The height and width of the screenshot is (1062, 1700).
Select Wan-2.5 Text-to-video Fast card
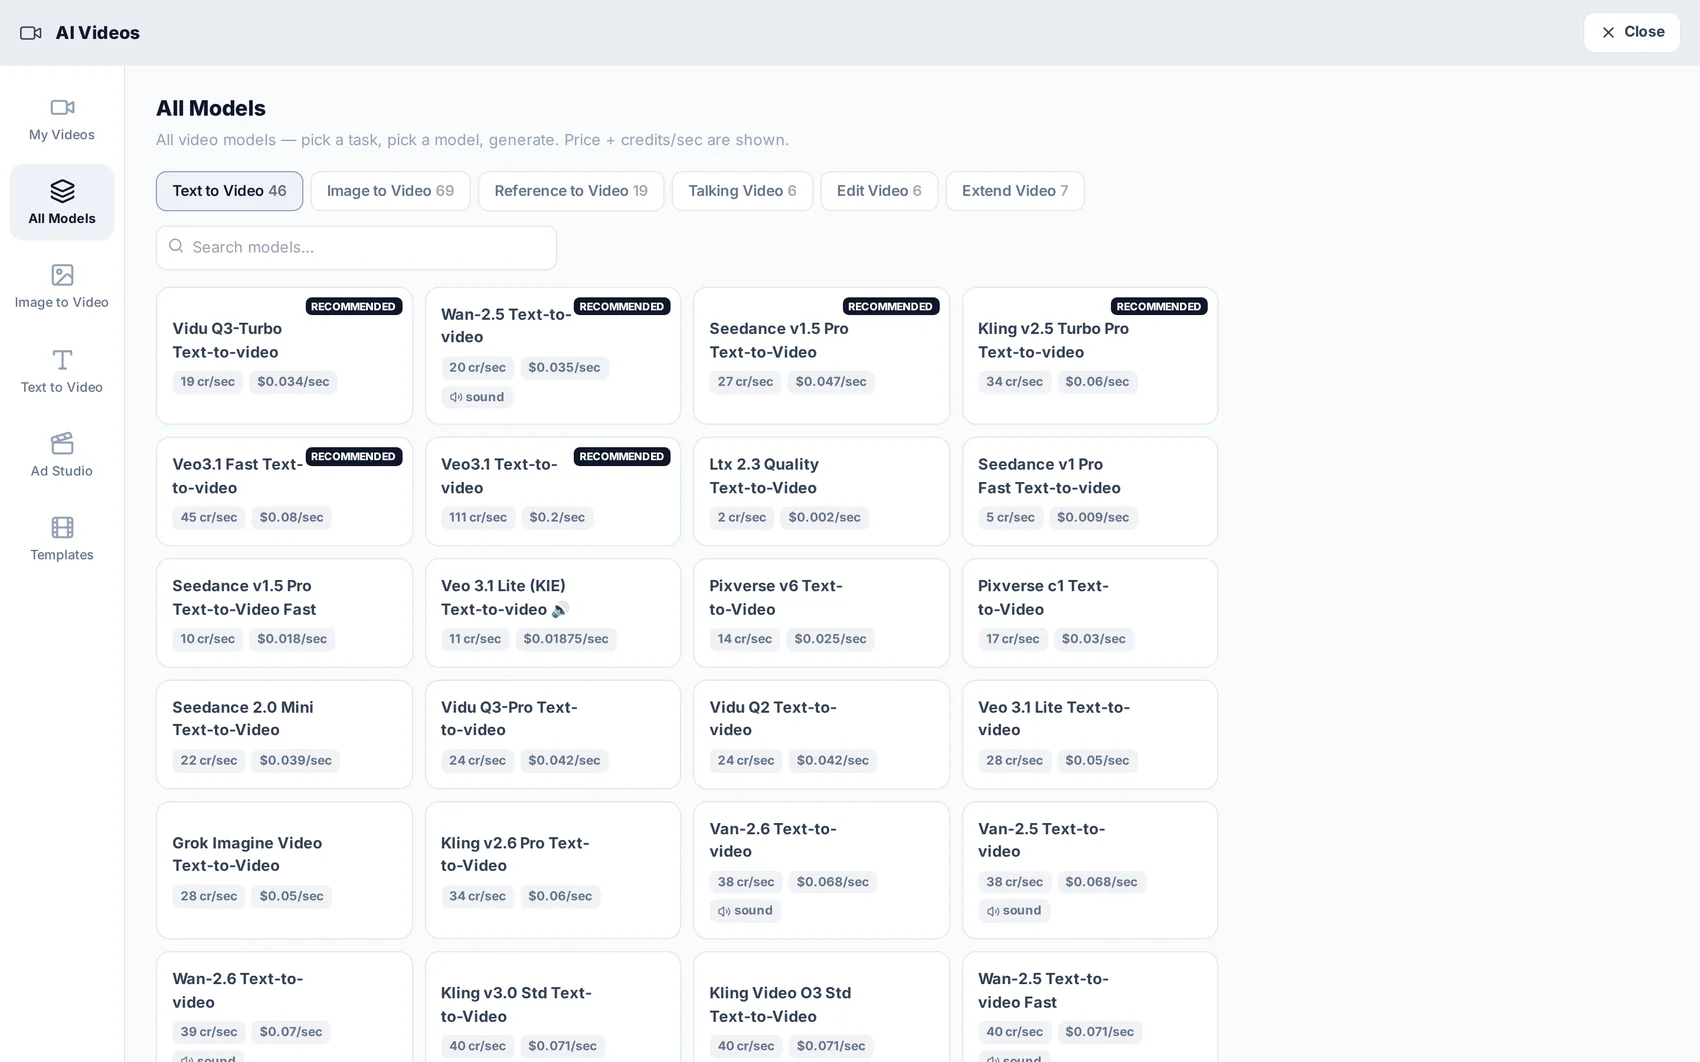[x=1090, y=1006]
